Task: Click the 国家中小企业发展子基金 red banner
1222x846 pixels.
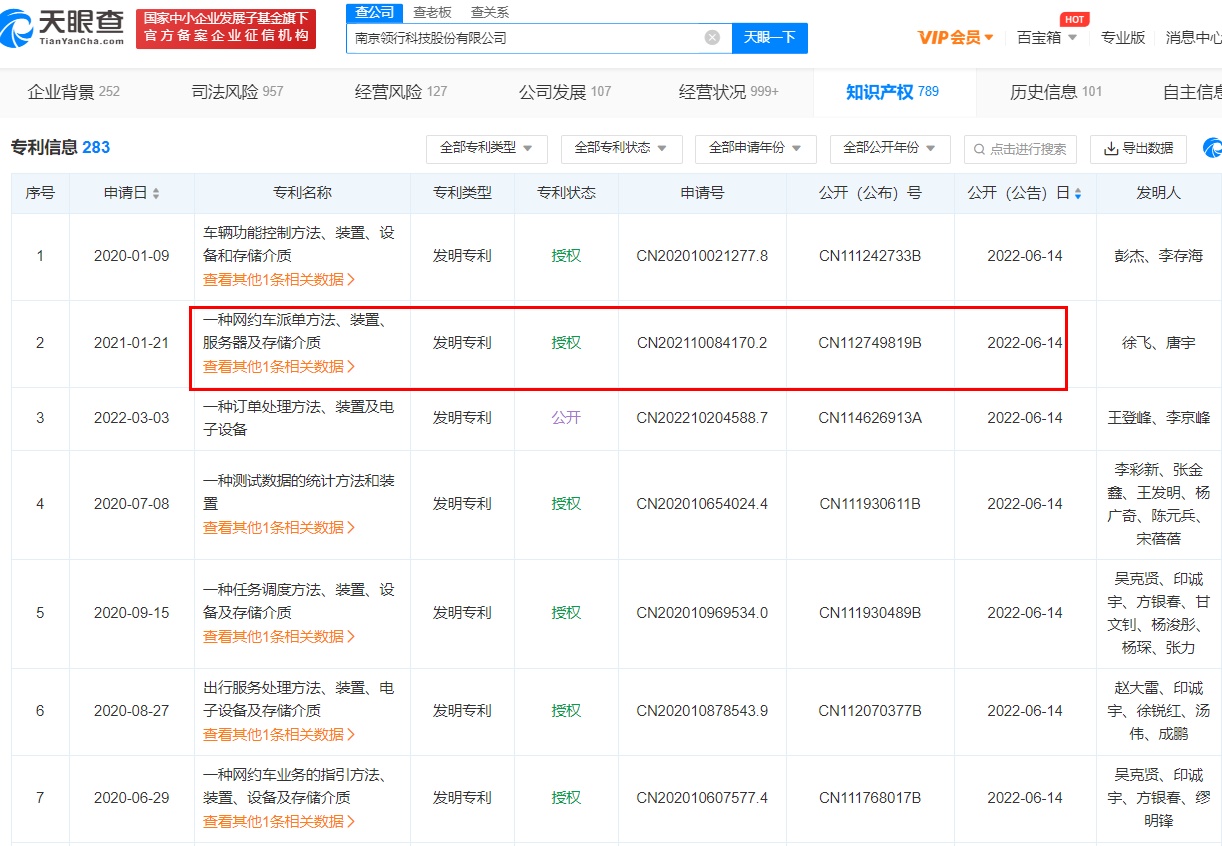Action: coord(226,29)
